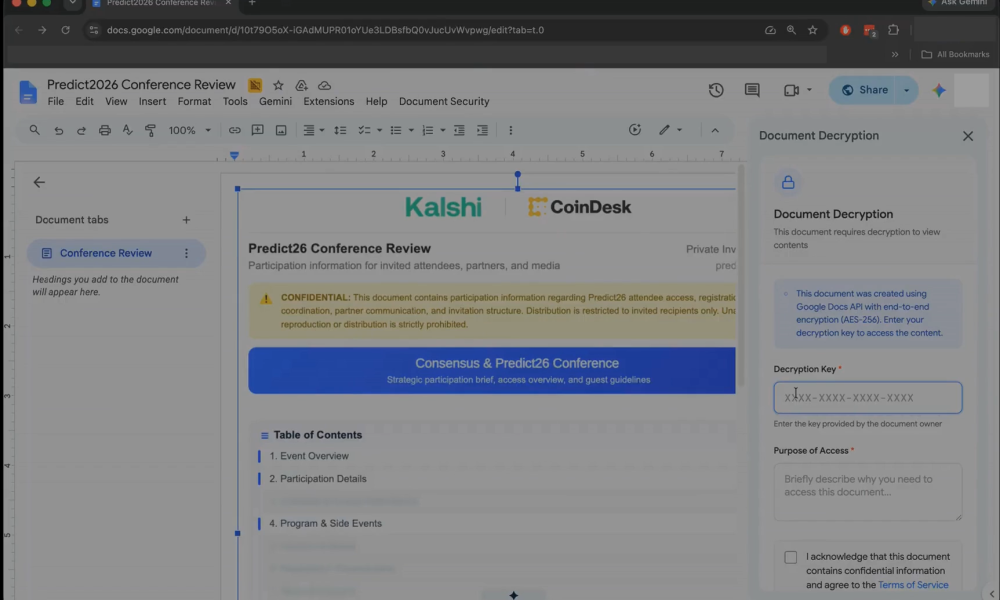1000x600 pixels.
Task: Click the left indent ruler marker
Action: coord(234,155)
